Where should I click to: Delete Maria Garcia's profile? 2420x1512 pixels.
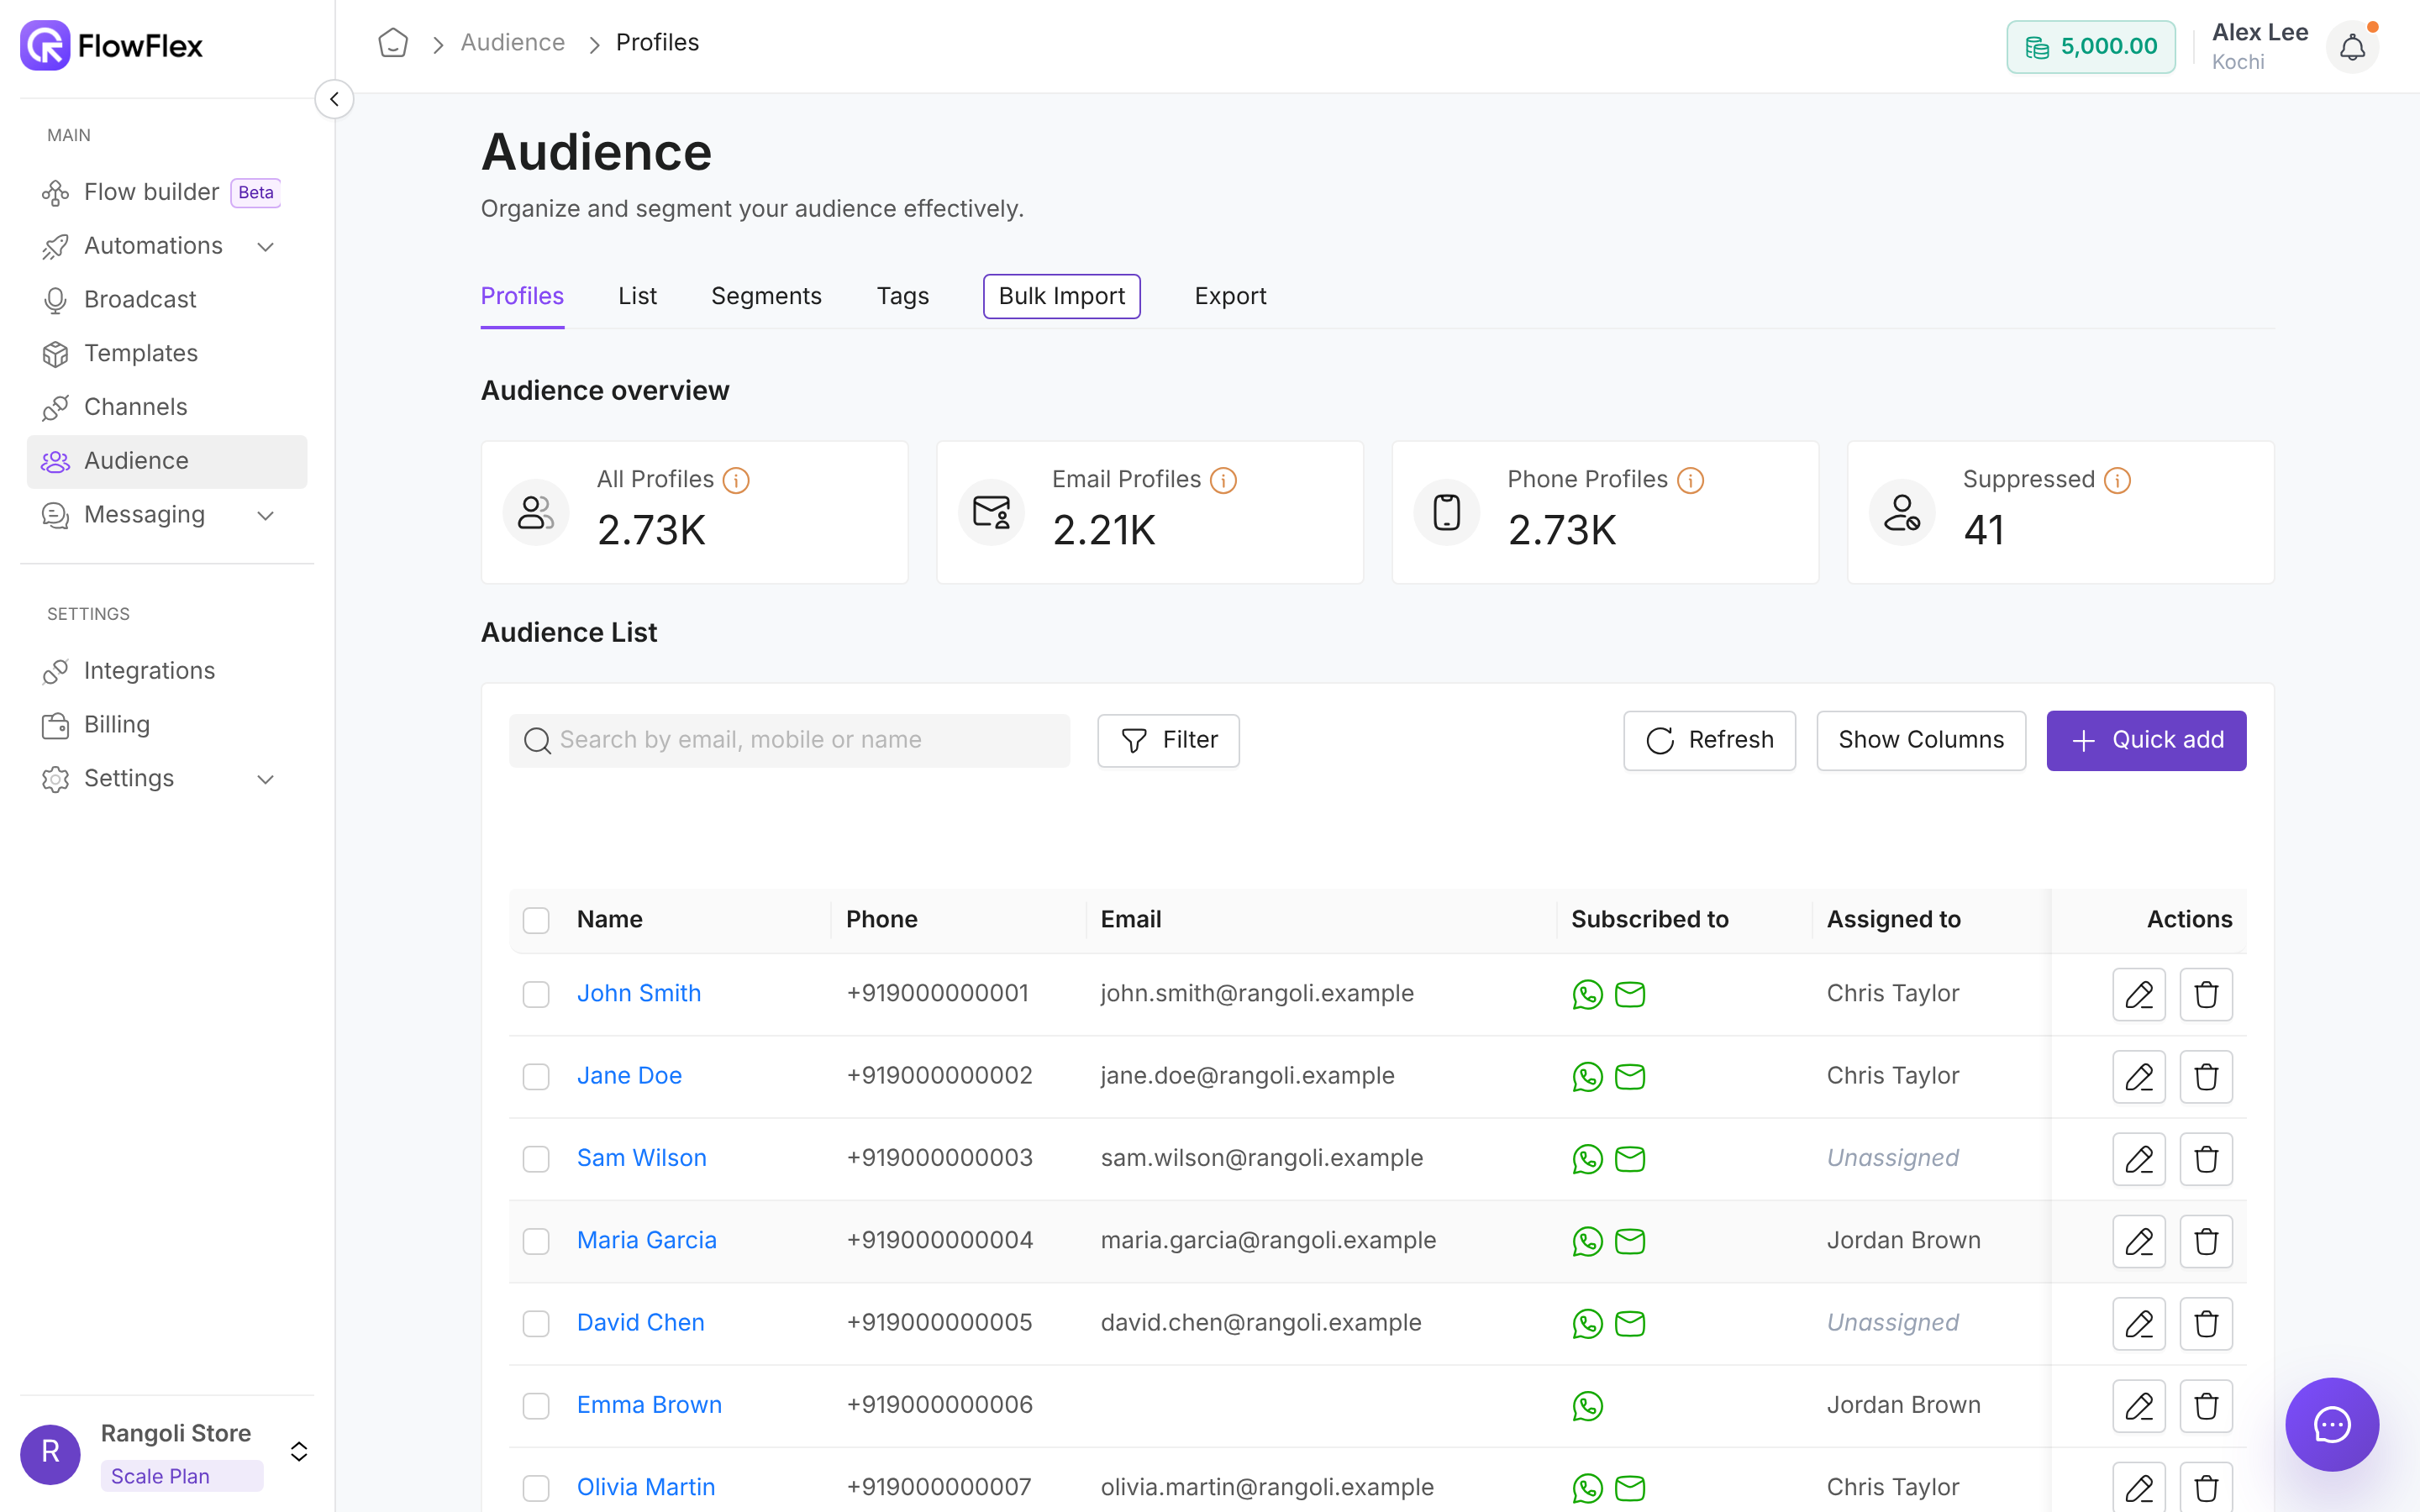(2206, 1241)
